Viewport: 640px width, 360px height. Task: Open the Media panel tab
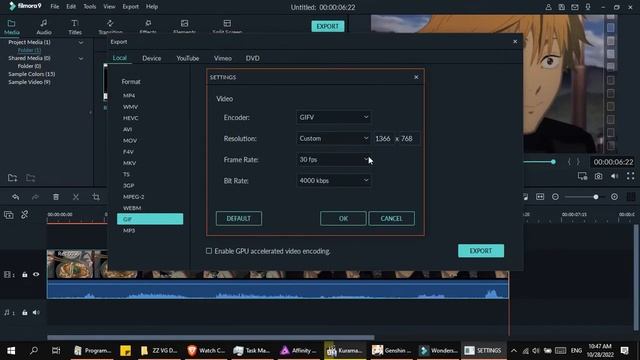11,27
